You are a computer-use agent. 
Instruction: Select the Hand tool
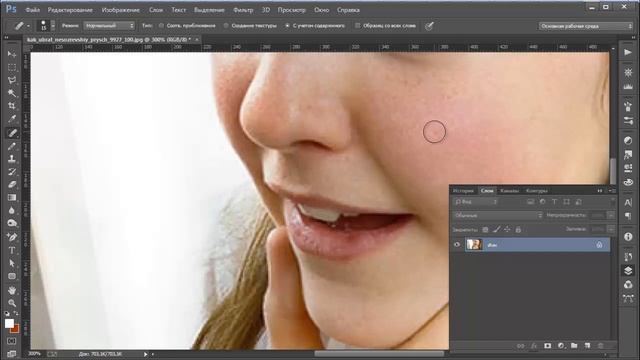click(12, 290)
